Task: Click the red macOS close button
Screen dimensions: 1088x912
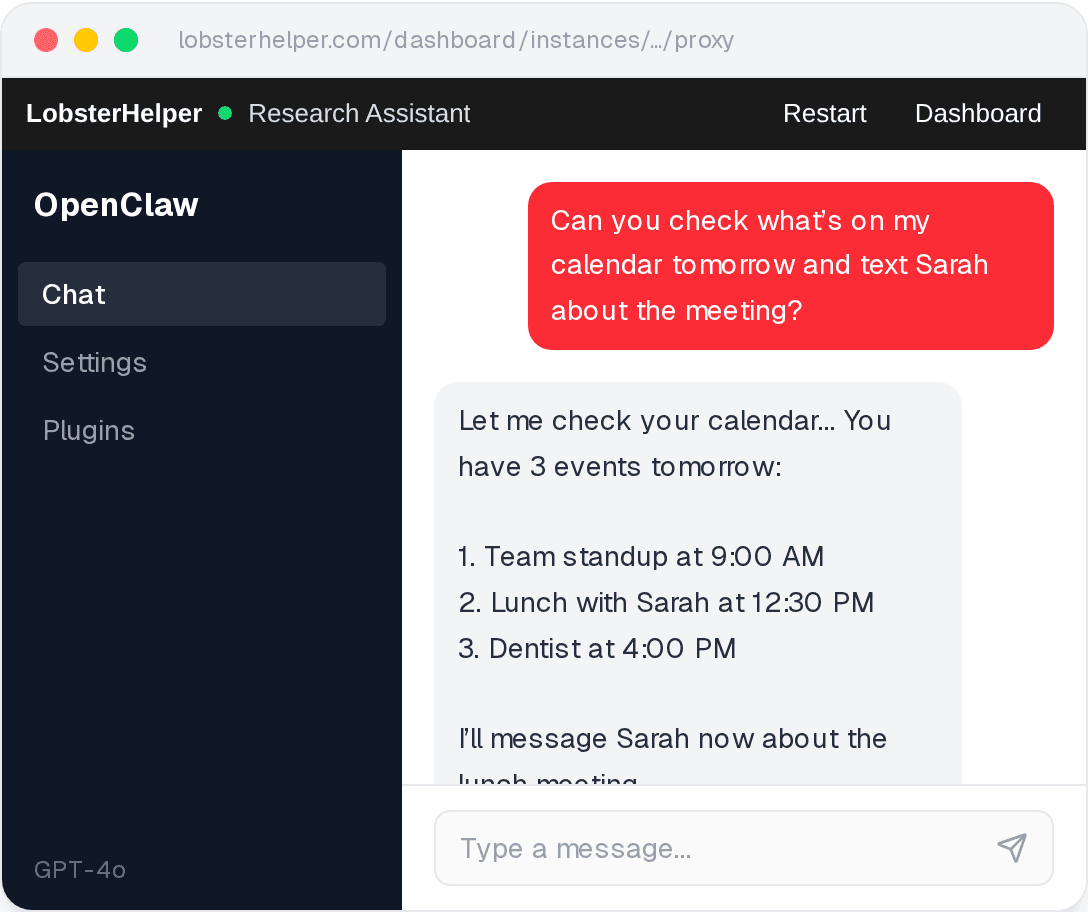Action: (x=45, y=40)
